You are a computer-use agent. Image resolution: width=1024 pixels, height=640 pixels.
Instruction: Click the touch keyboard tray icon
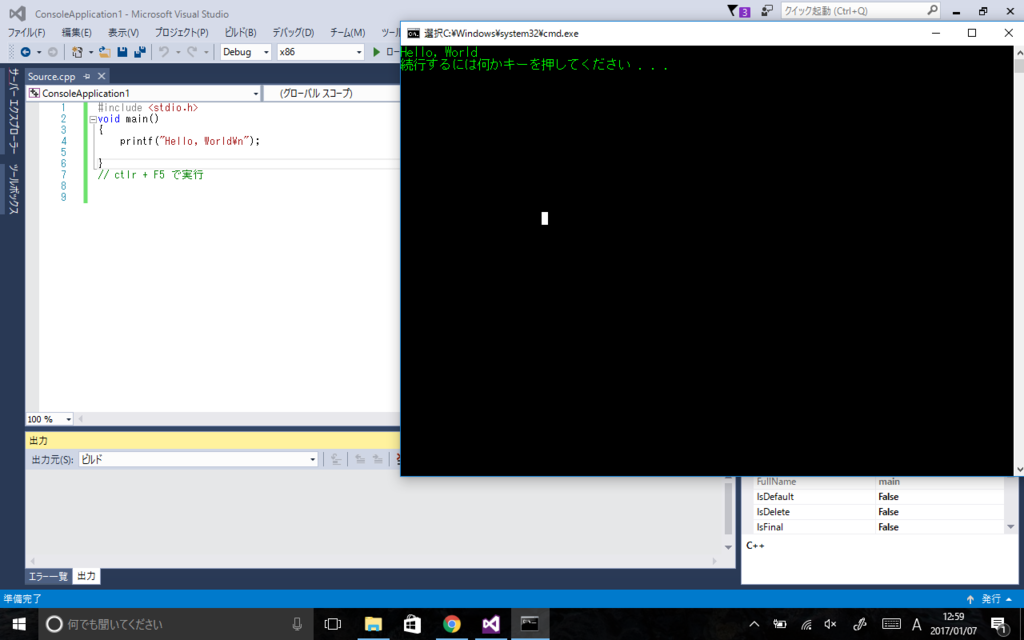pos(891,624)
